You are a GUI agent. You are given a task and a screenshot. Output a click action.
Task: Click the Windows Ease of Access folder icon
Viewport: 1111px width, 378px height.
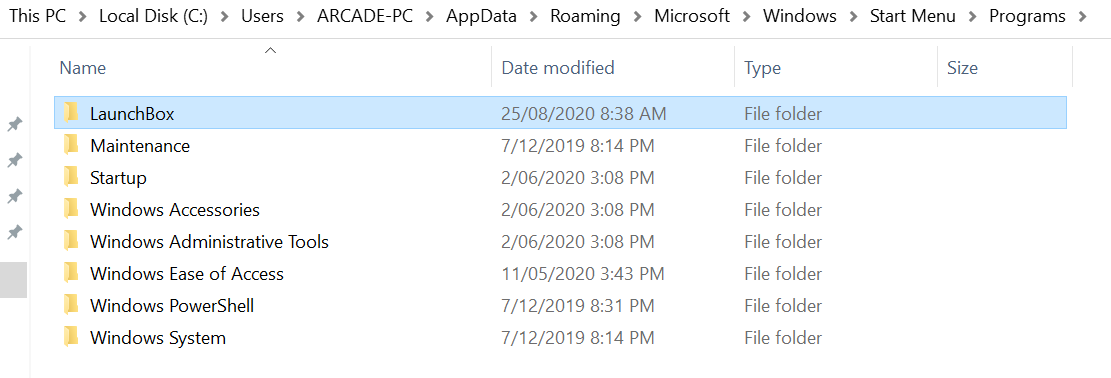(x=71, y=273)
